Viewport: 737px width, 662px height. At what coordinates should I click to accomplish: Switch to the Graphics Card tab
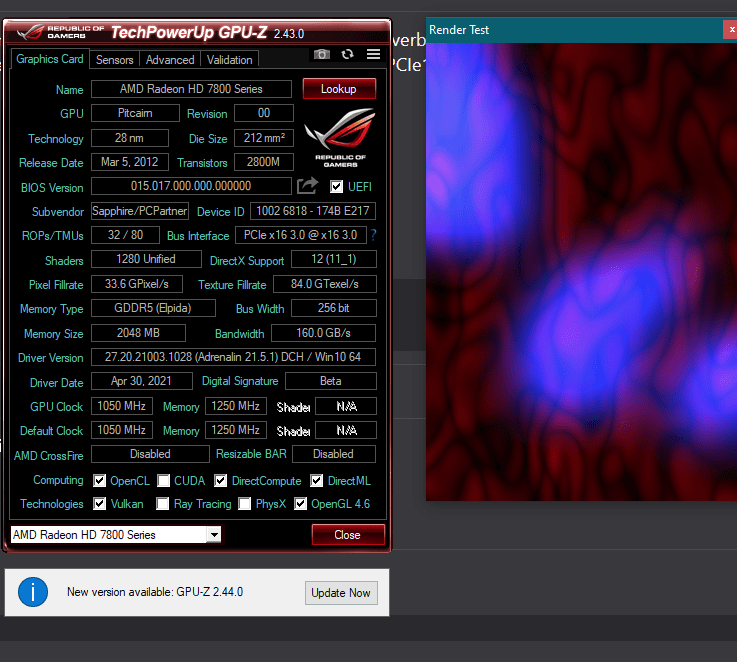pos(49,59)
